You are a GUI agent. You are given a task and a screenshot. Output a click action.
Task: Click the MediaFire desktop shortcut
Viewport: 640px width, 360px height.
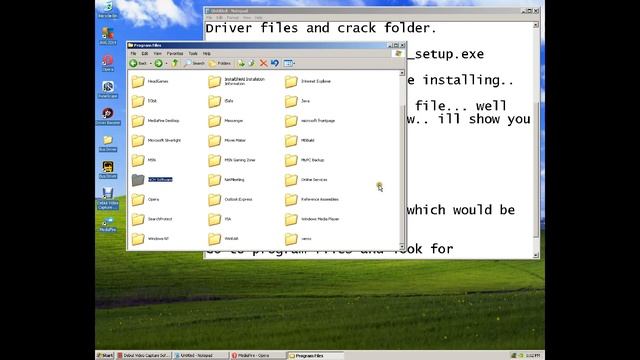click(x=108, y=225)
